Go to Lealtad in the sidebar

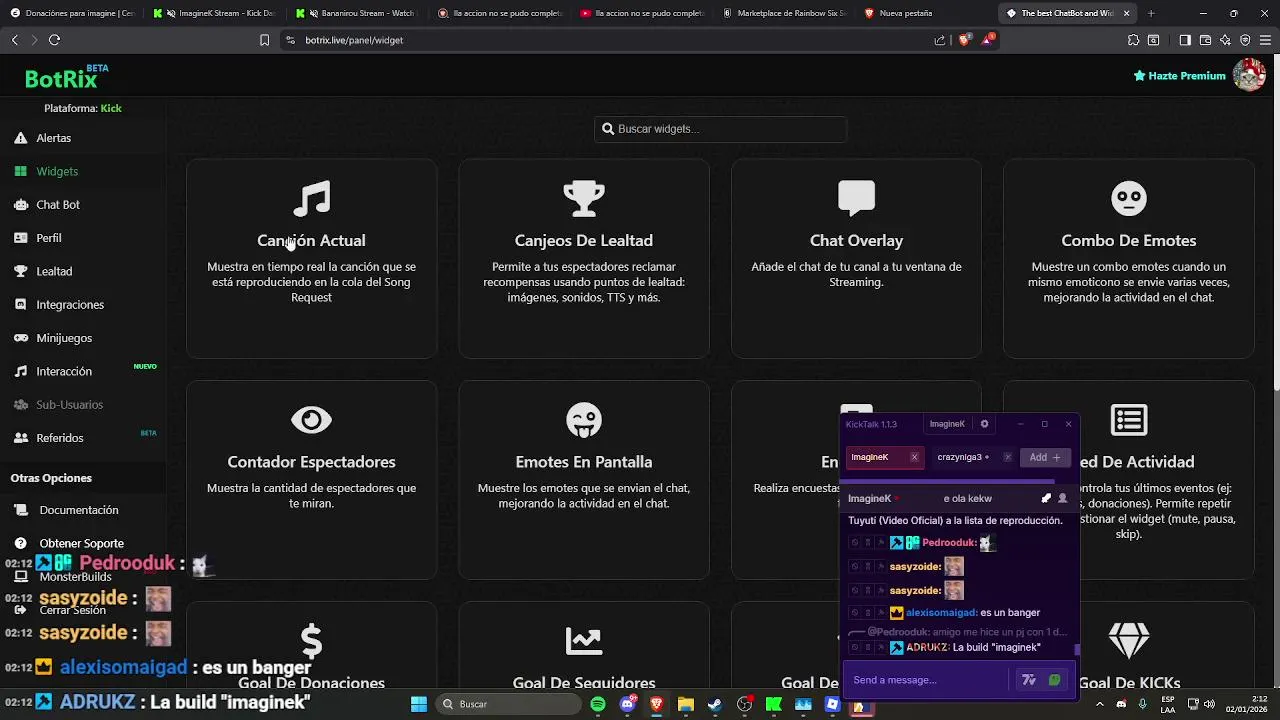coord(54,271)
